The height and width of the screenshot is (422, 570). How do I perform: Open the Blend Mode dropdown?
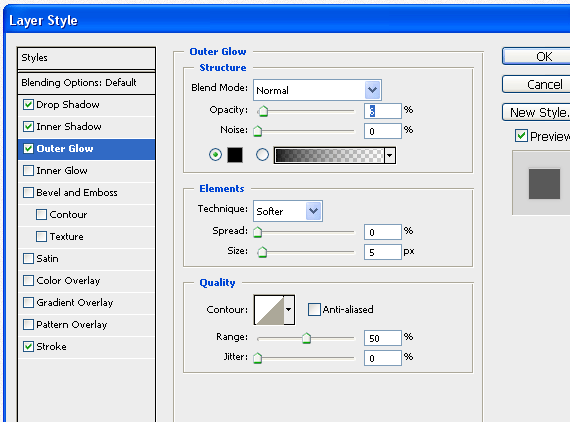tap(317, 90)
